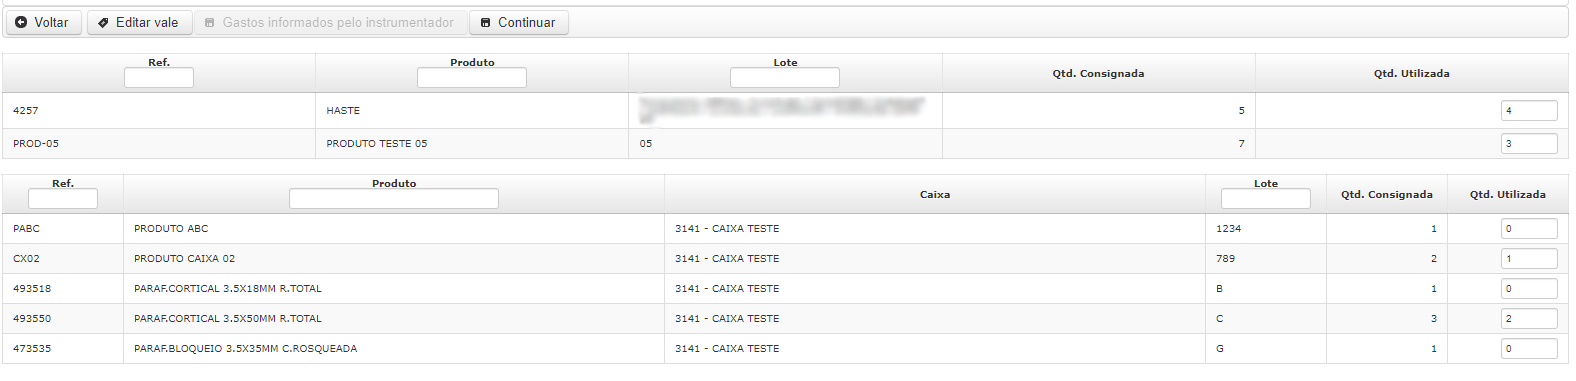
Task: Edit Qtd. Utilizada for PRODUTO CAIXA 02
Action: click(1529, 259)
